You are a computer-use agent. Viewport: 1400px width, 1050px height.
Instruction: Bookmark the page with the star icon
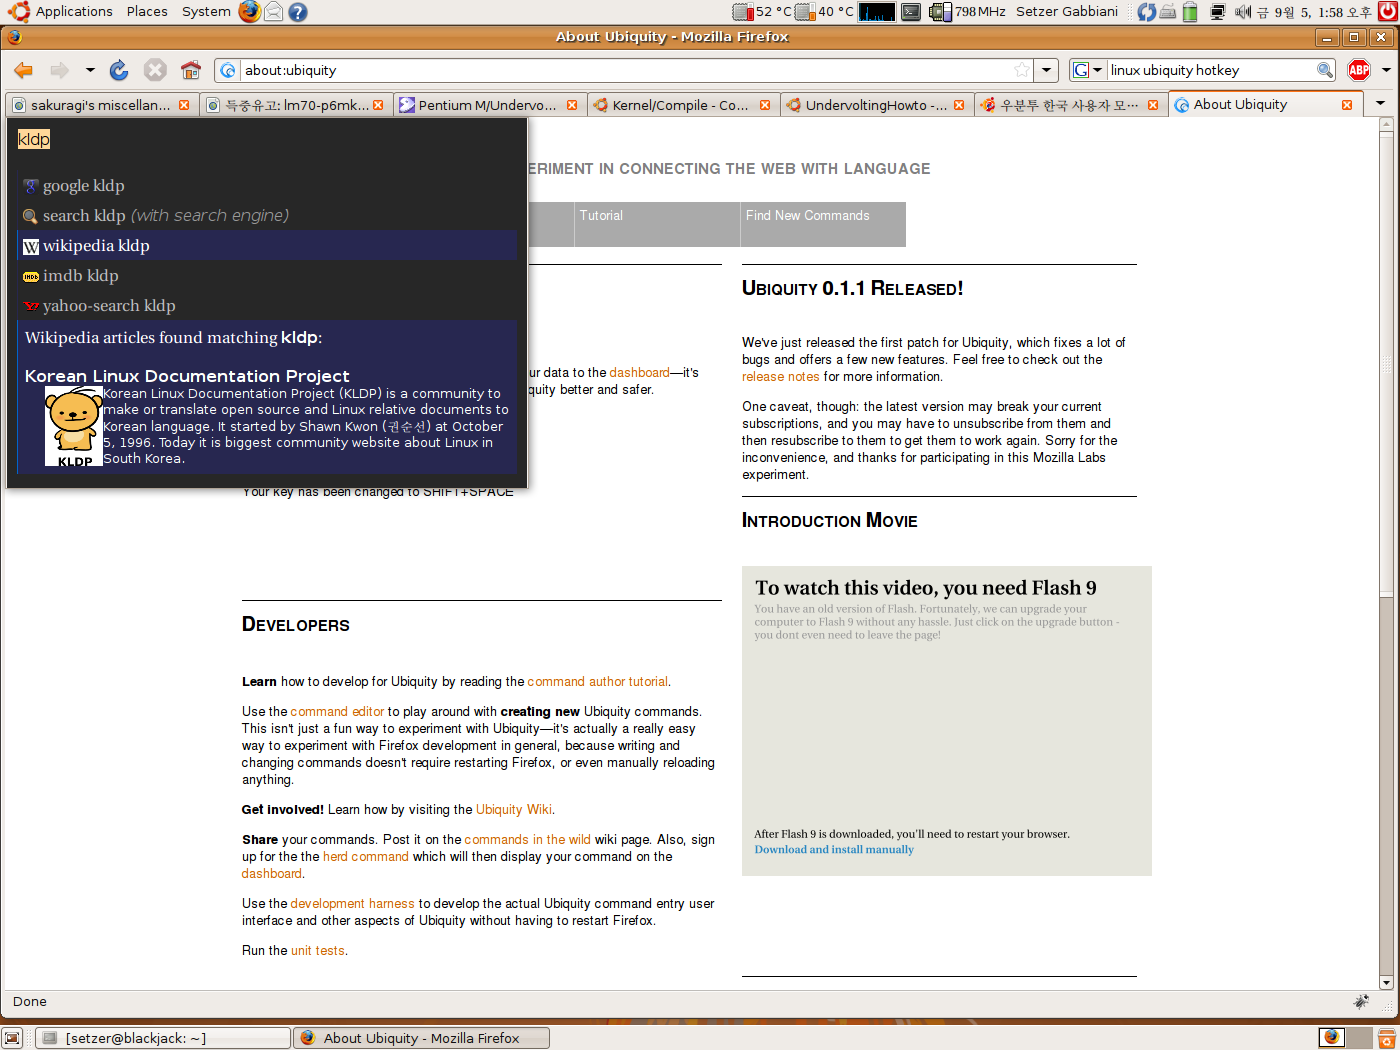click(1022, 70)
